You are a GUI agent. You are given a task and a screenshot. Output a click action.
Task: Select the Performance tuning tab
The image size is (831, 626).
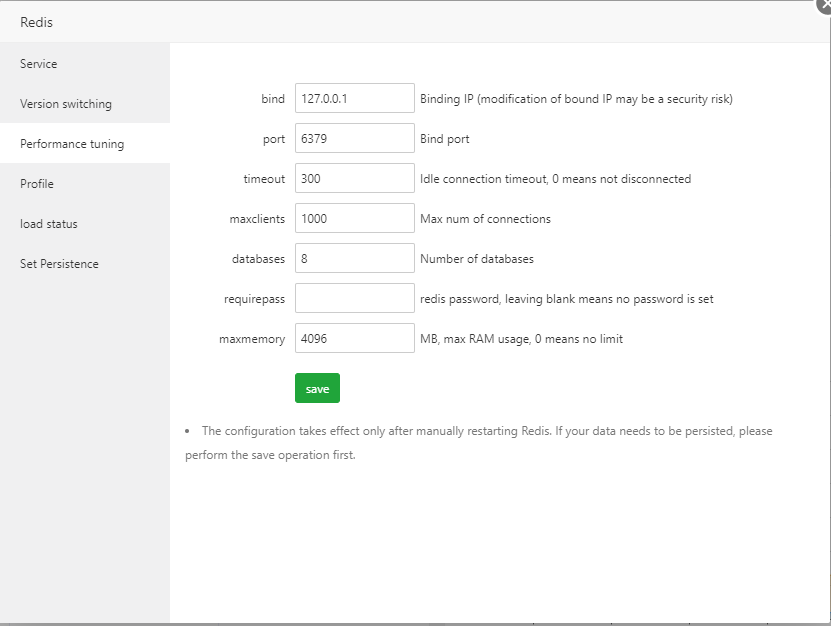[x=72, y=144]
